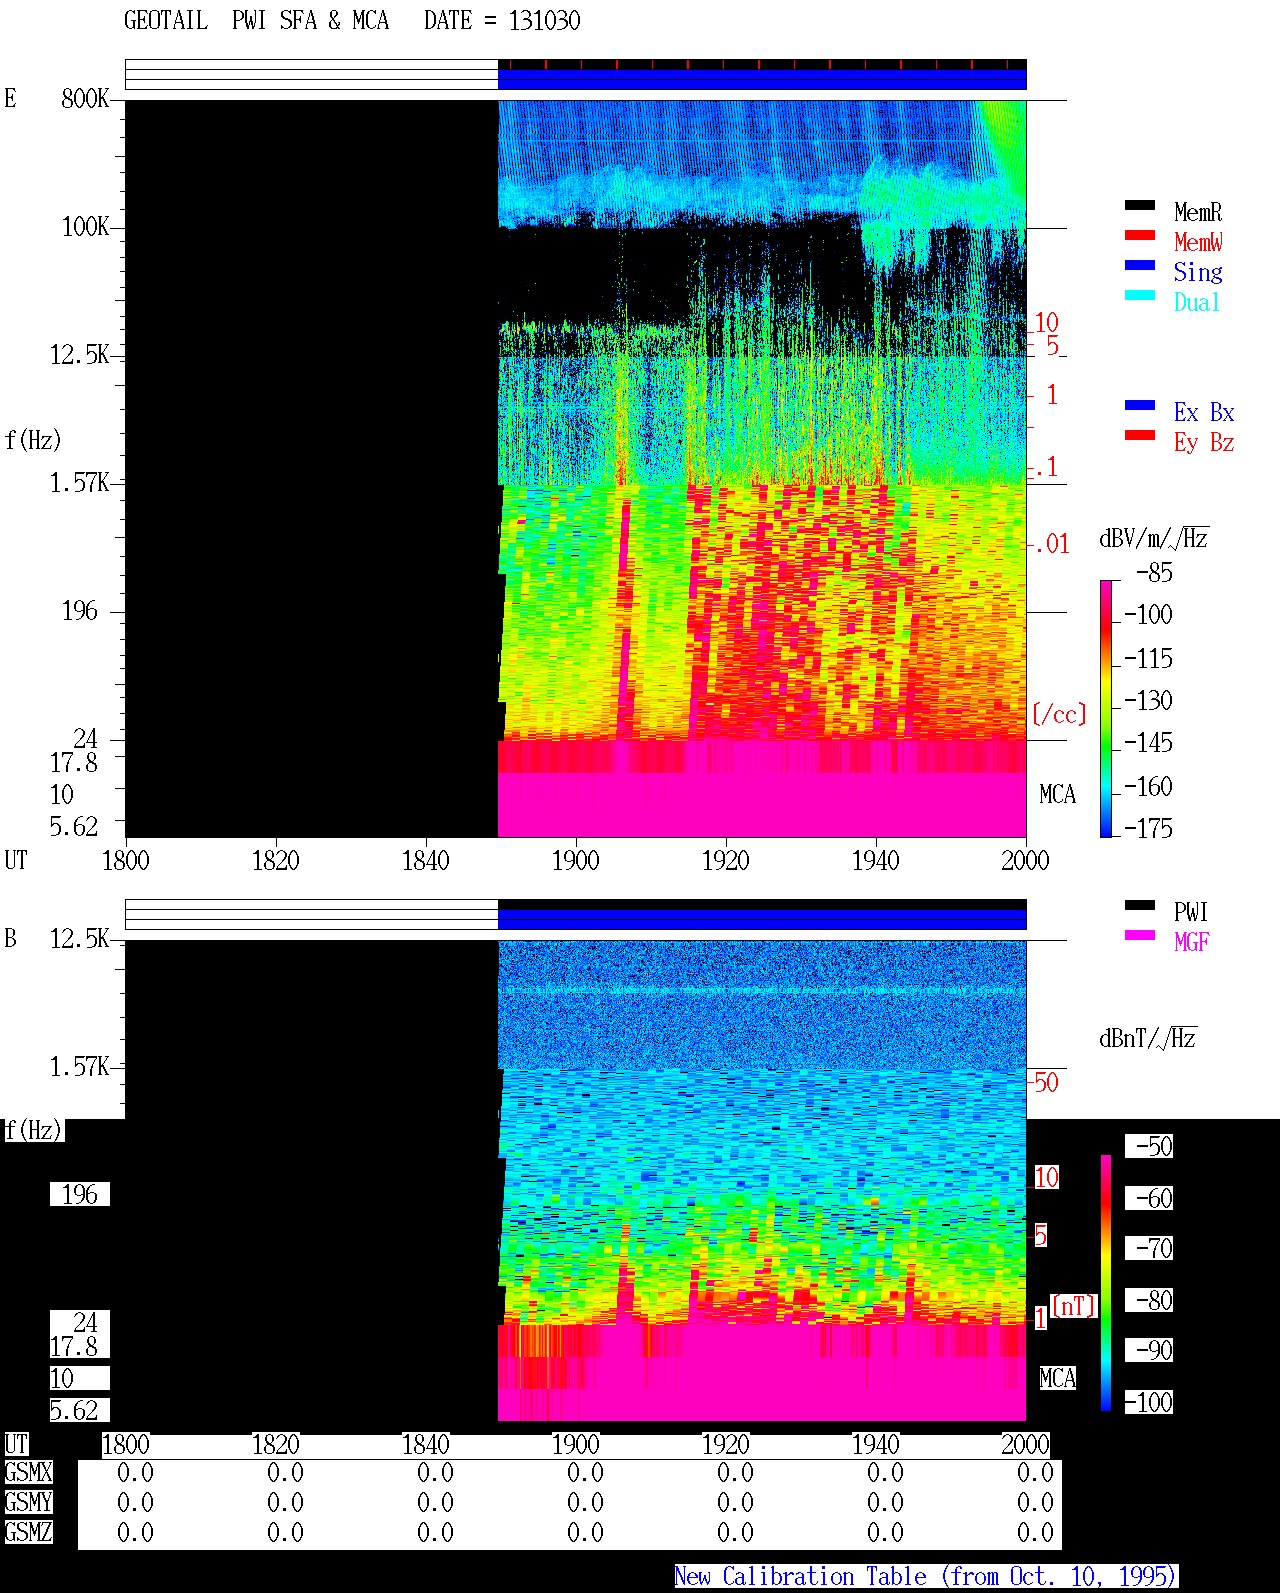Click the 1940 time label under E spectrogram

875,860
